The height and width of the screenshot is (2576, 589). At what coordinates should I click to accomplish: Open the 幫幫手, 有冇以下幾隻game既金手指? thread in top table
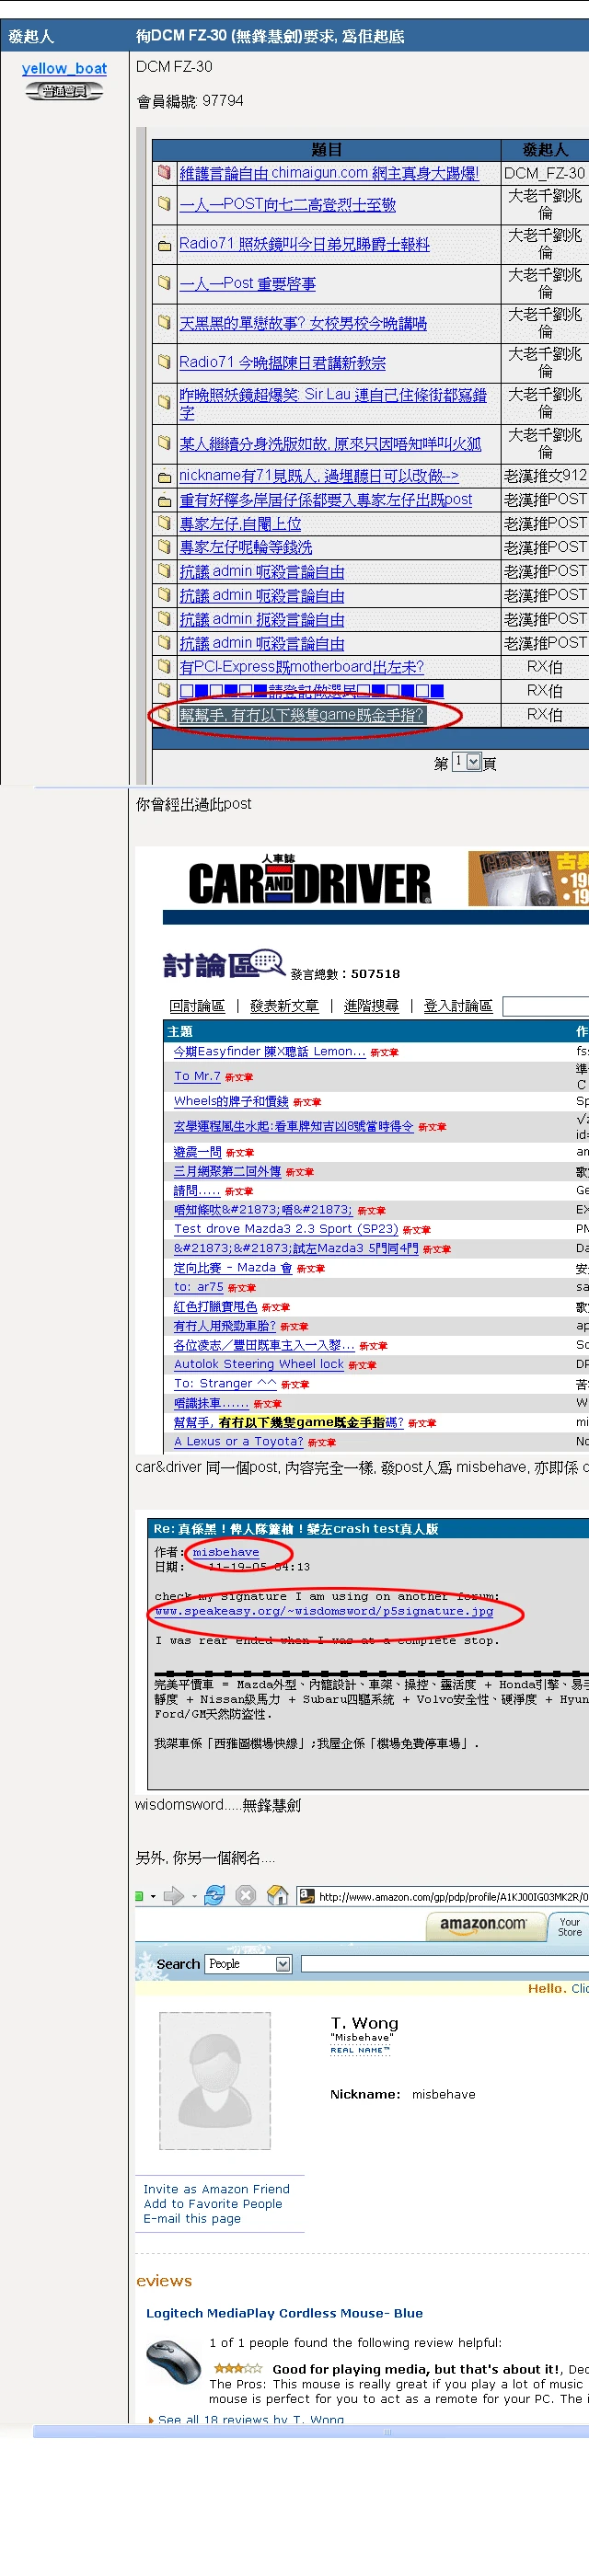302,715
